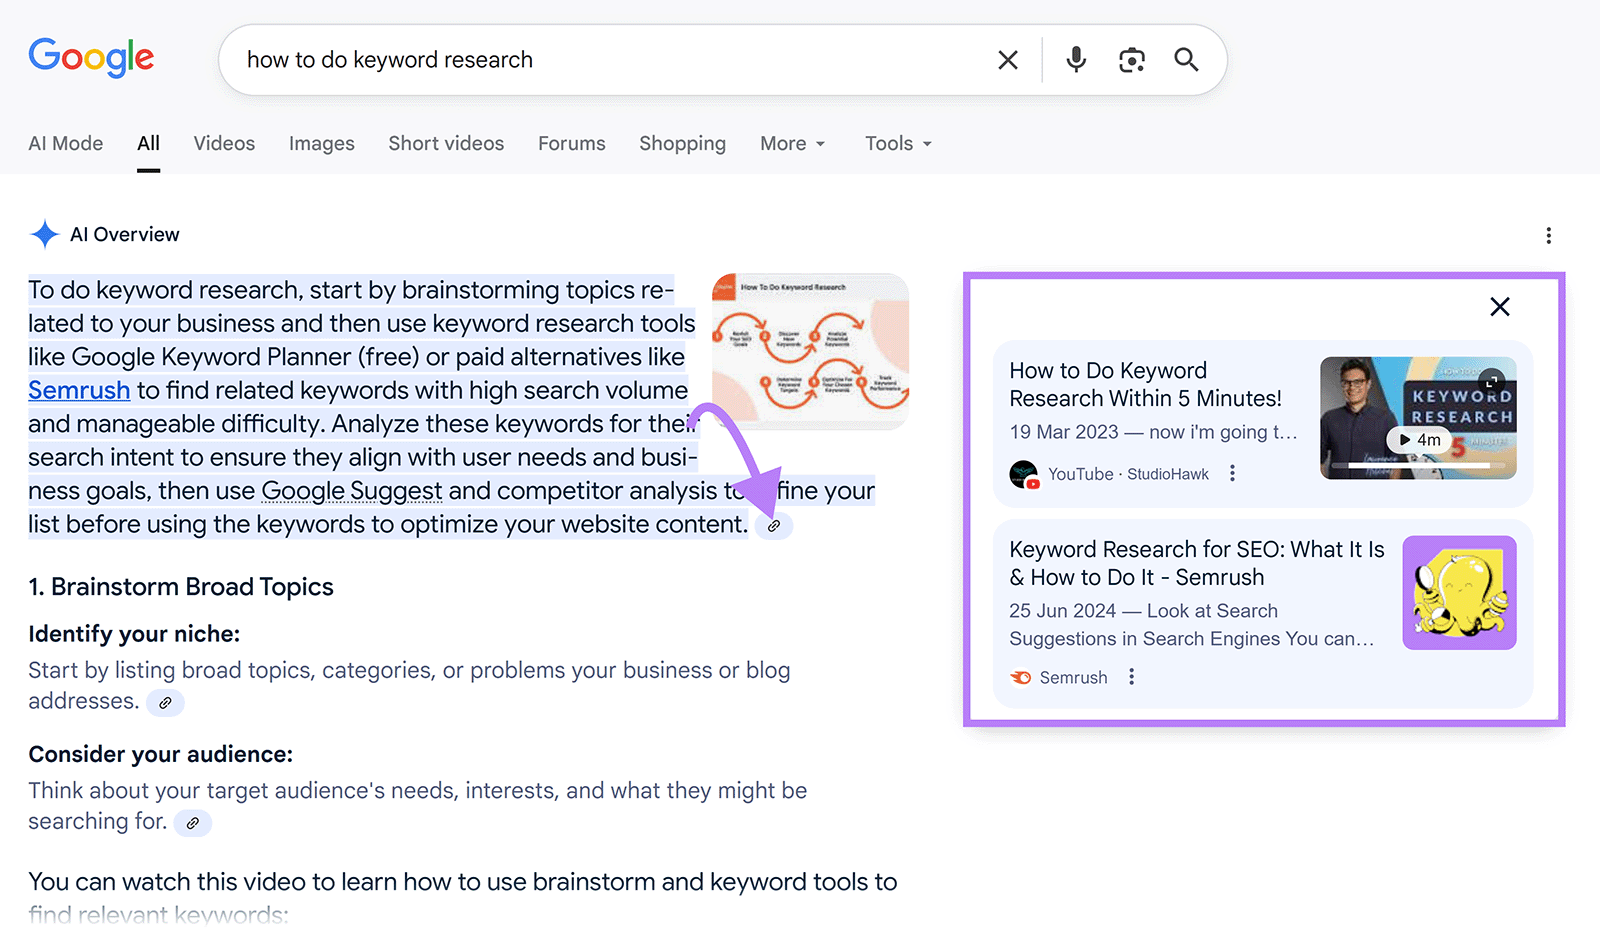This screenshot has width=1600, height=931.
Task: Click the link icon after 'searching for'
Action: (x=192, y=823)
